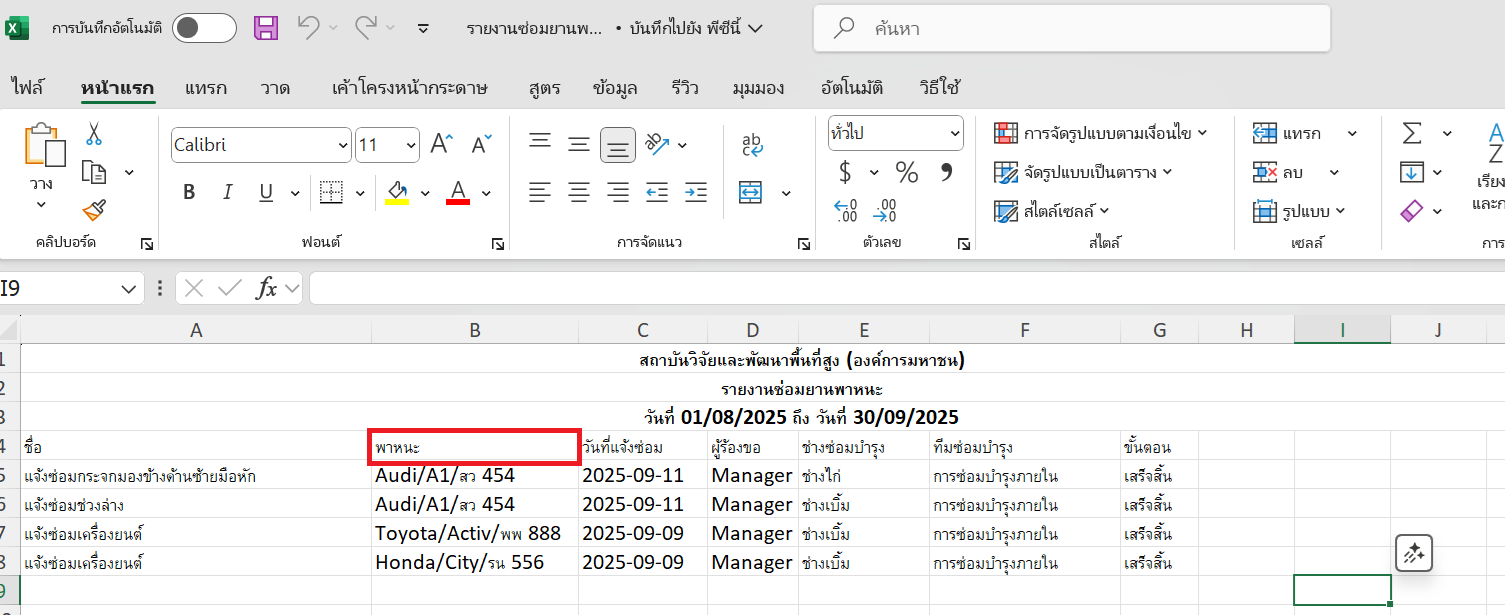Screen dimensions: 1505x615
Task: Toggle middle vertical alignment
Action: click(x=579, y=145)
